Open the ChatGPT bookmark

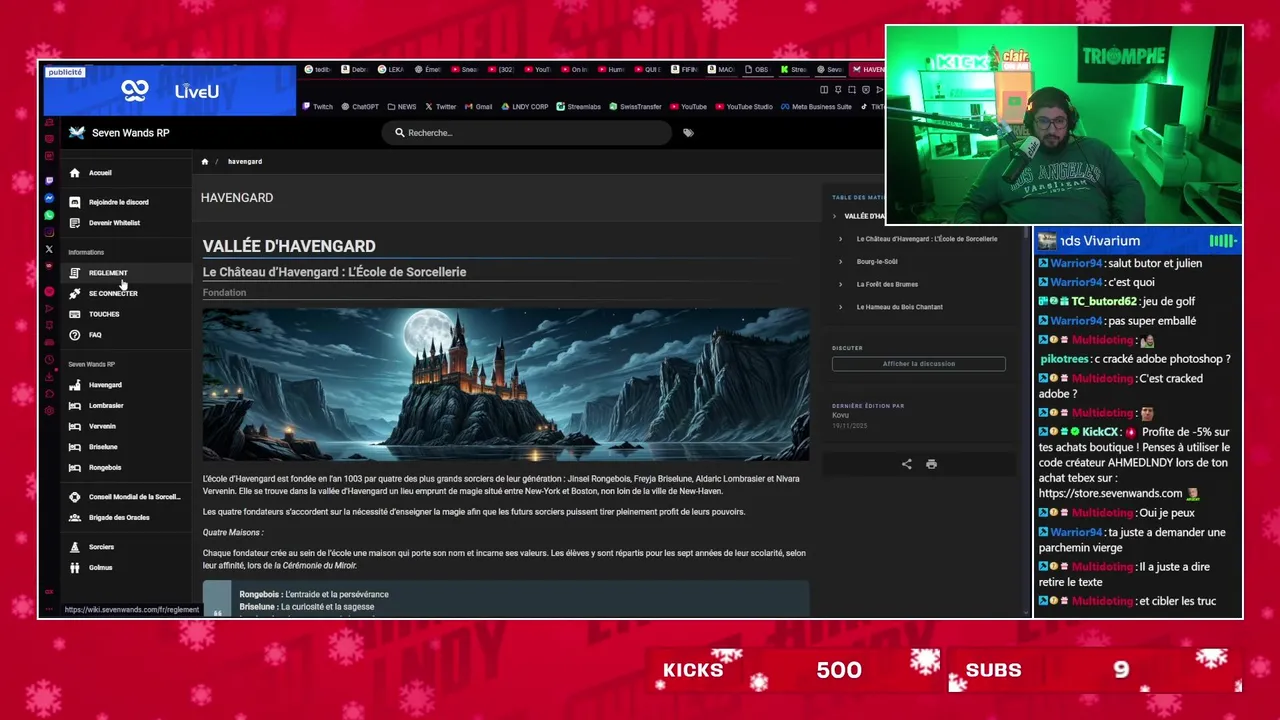click(x=360, y=107)
